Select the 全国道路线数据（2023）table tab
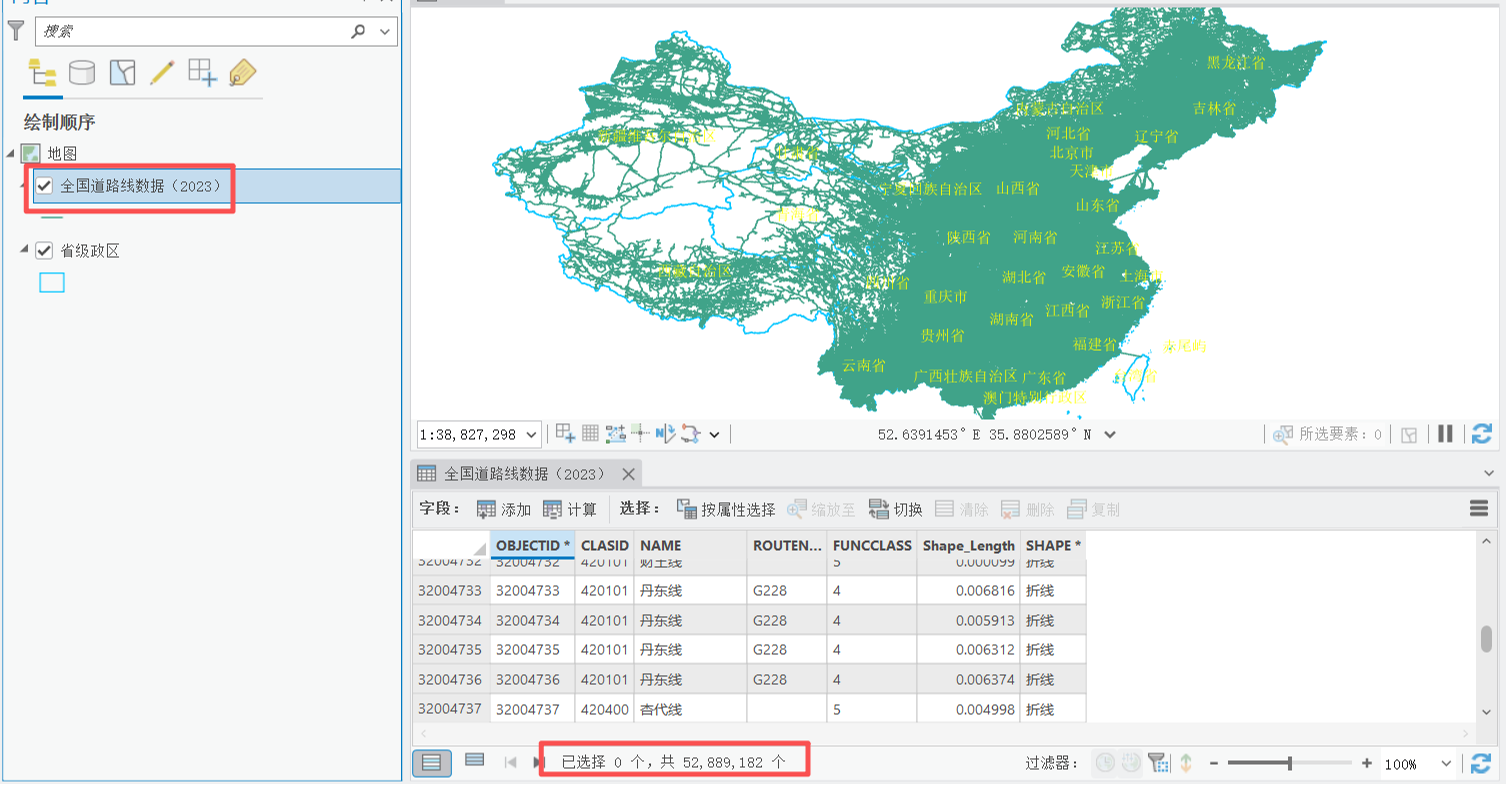The width and height of the screenshot is (1506, 785). tap(524, 474)
